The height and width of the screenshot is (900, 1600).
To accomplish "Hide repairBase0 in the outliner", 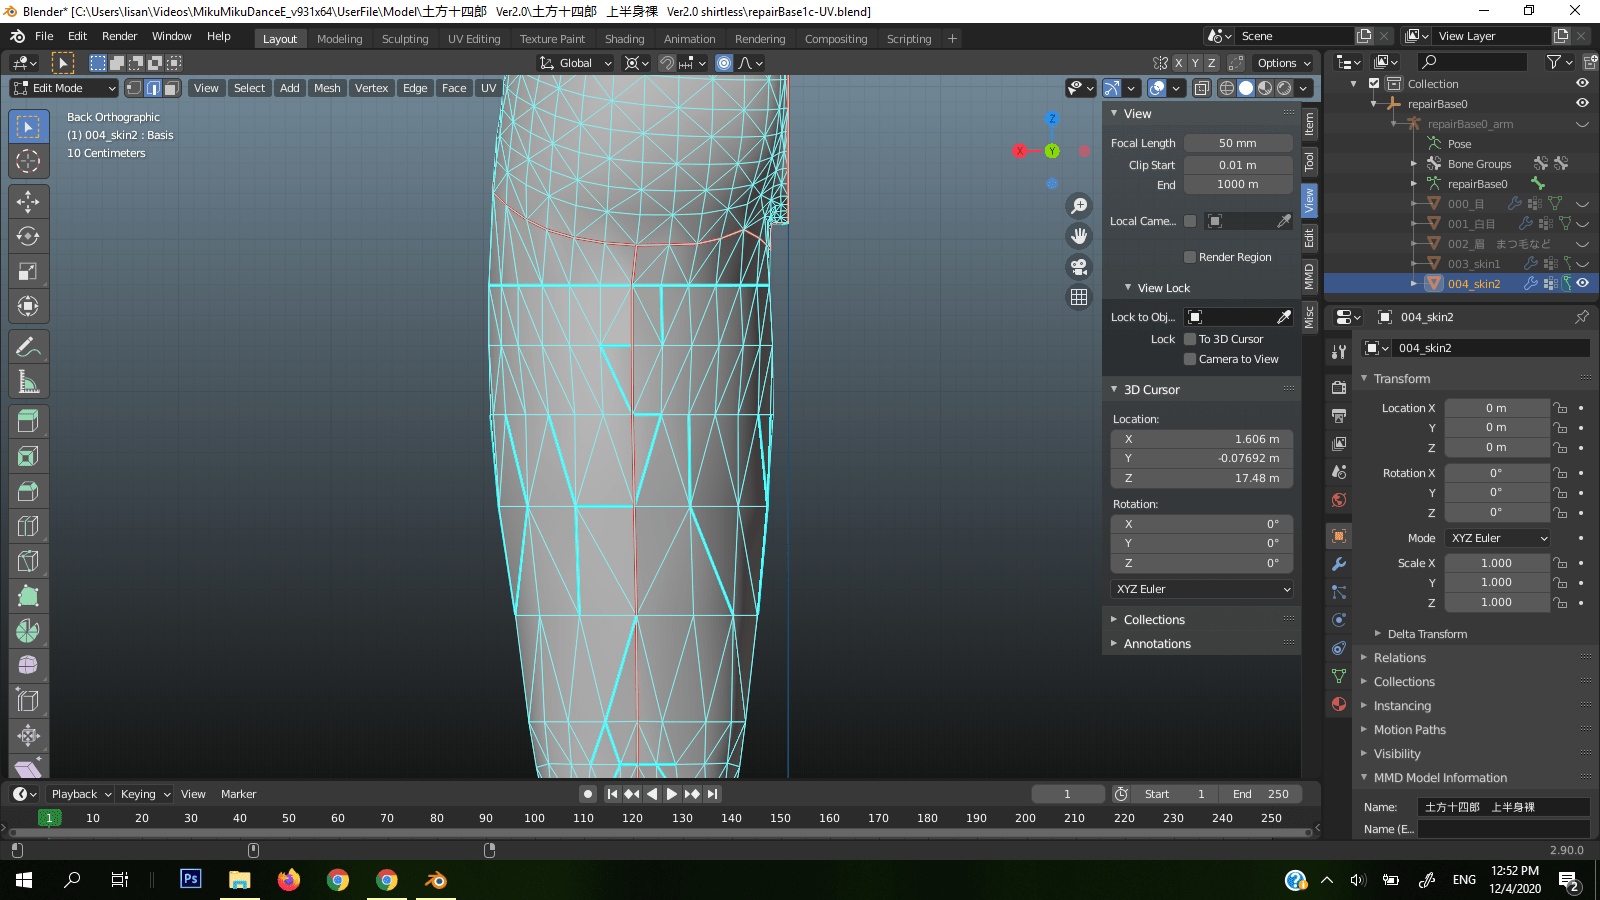I will [1582, 103].
